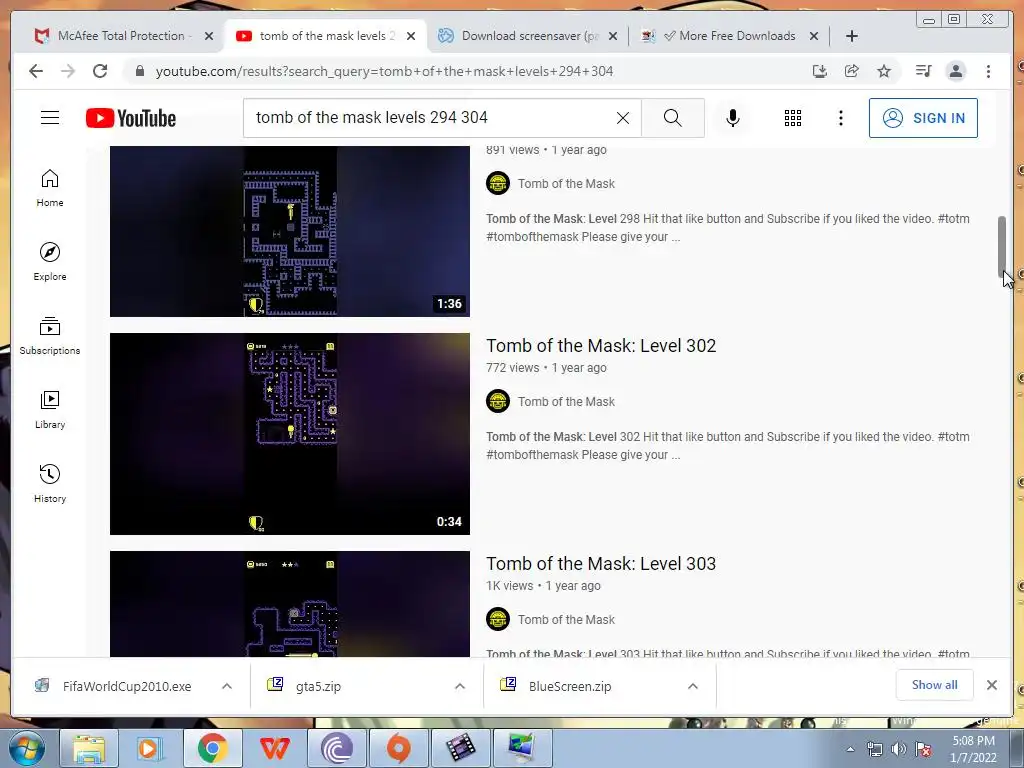Open a new browser tab
Screen dimensions: 1024x768
pyautogui.click(x=852, y=36)
